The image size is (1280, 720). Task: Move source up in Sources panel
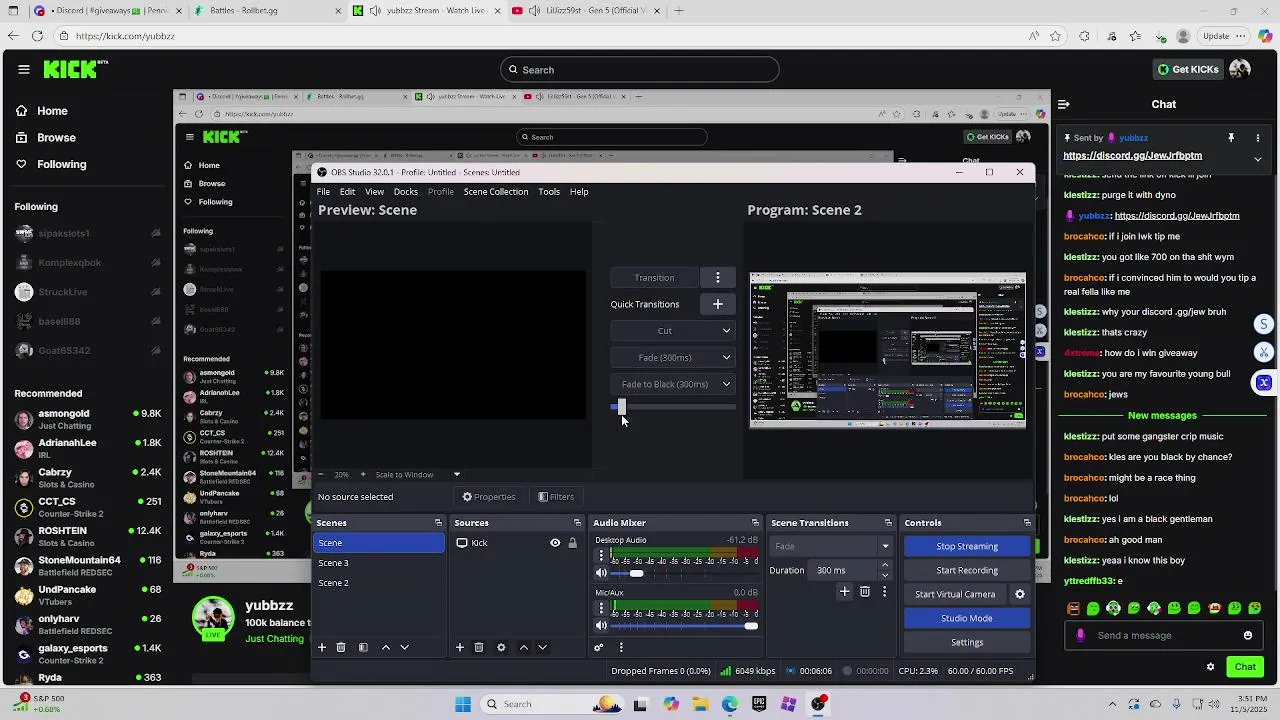524,648
